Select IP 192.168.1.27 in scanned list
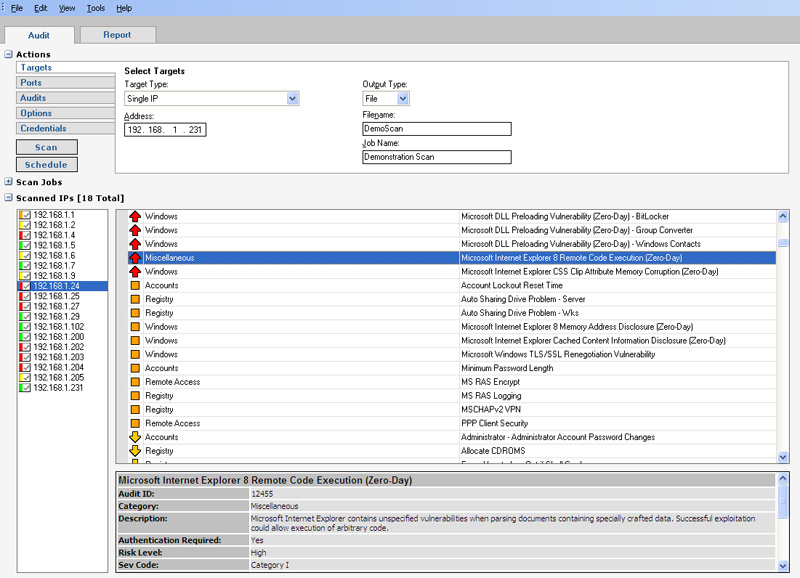 (56, 306)
